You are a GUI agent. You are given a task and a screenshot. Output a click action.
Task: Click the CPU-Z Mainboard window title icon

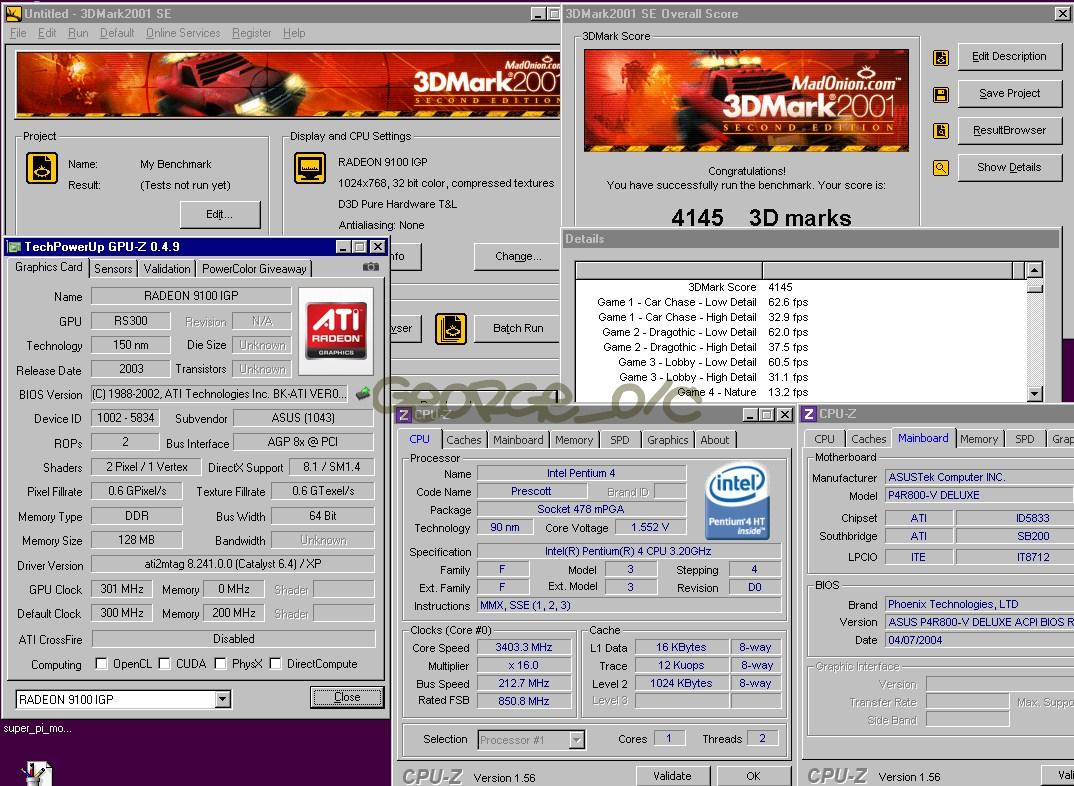click(x=809, y=414)
